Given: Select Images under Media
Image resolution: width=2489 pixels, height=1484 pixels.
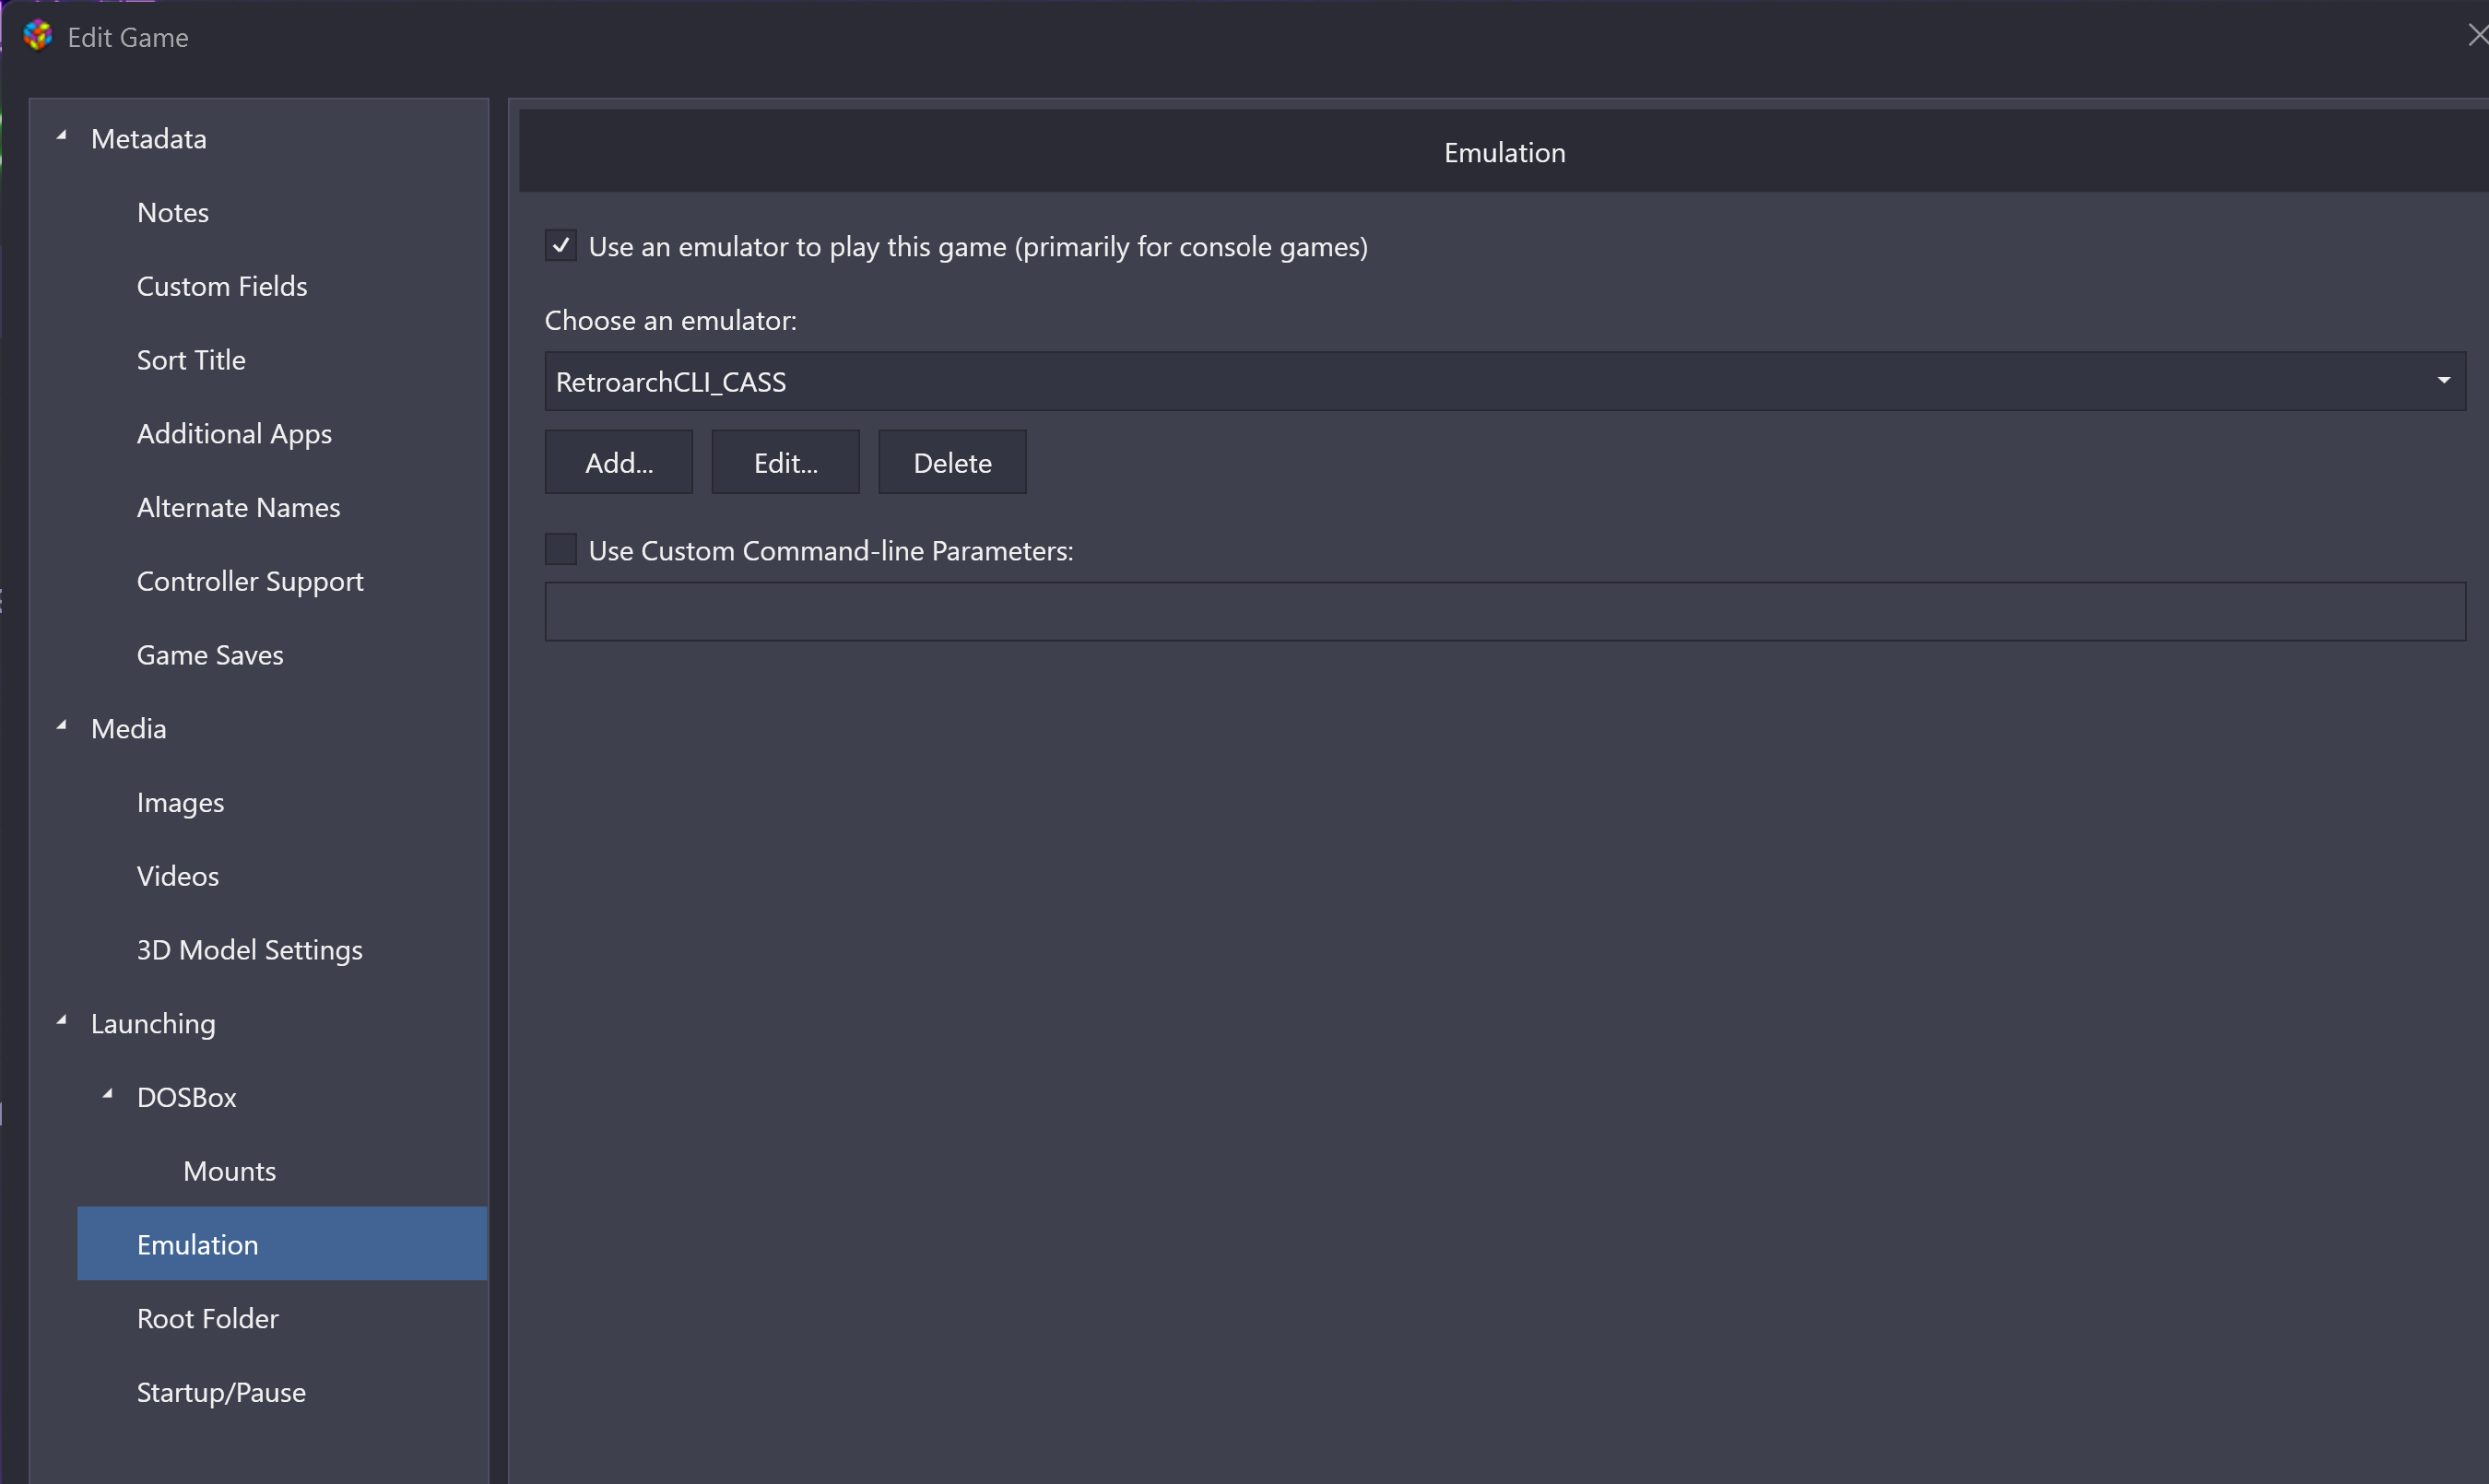Looking at the screenshot, I should click(x=180, y=803).
